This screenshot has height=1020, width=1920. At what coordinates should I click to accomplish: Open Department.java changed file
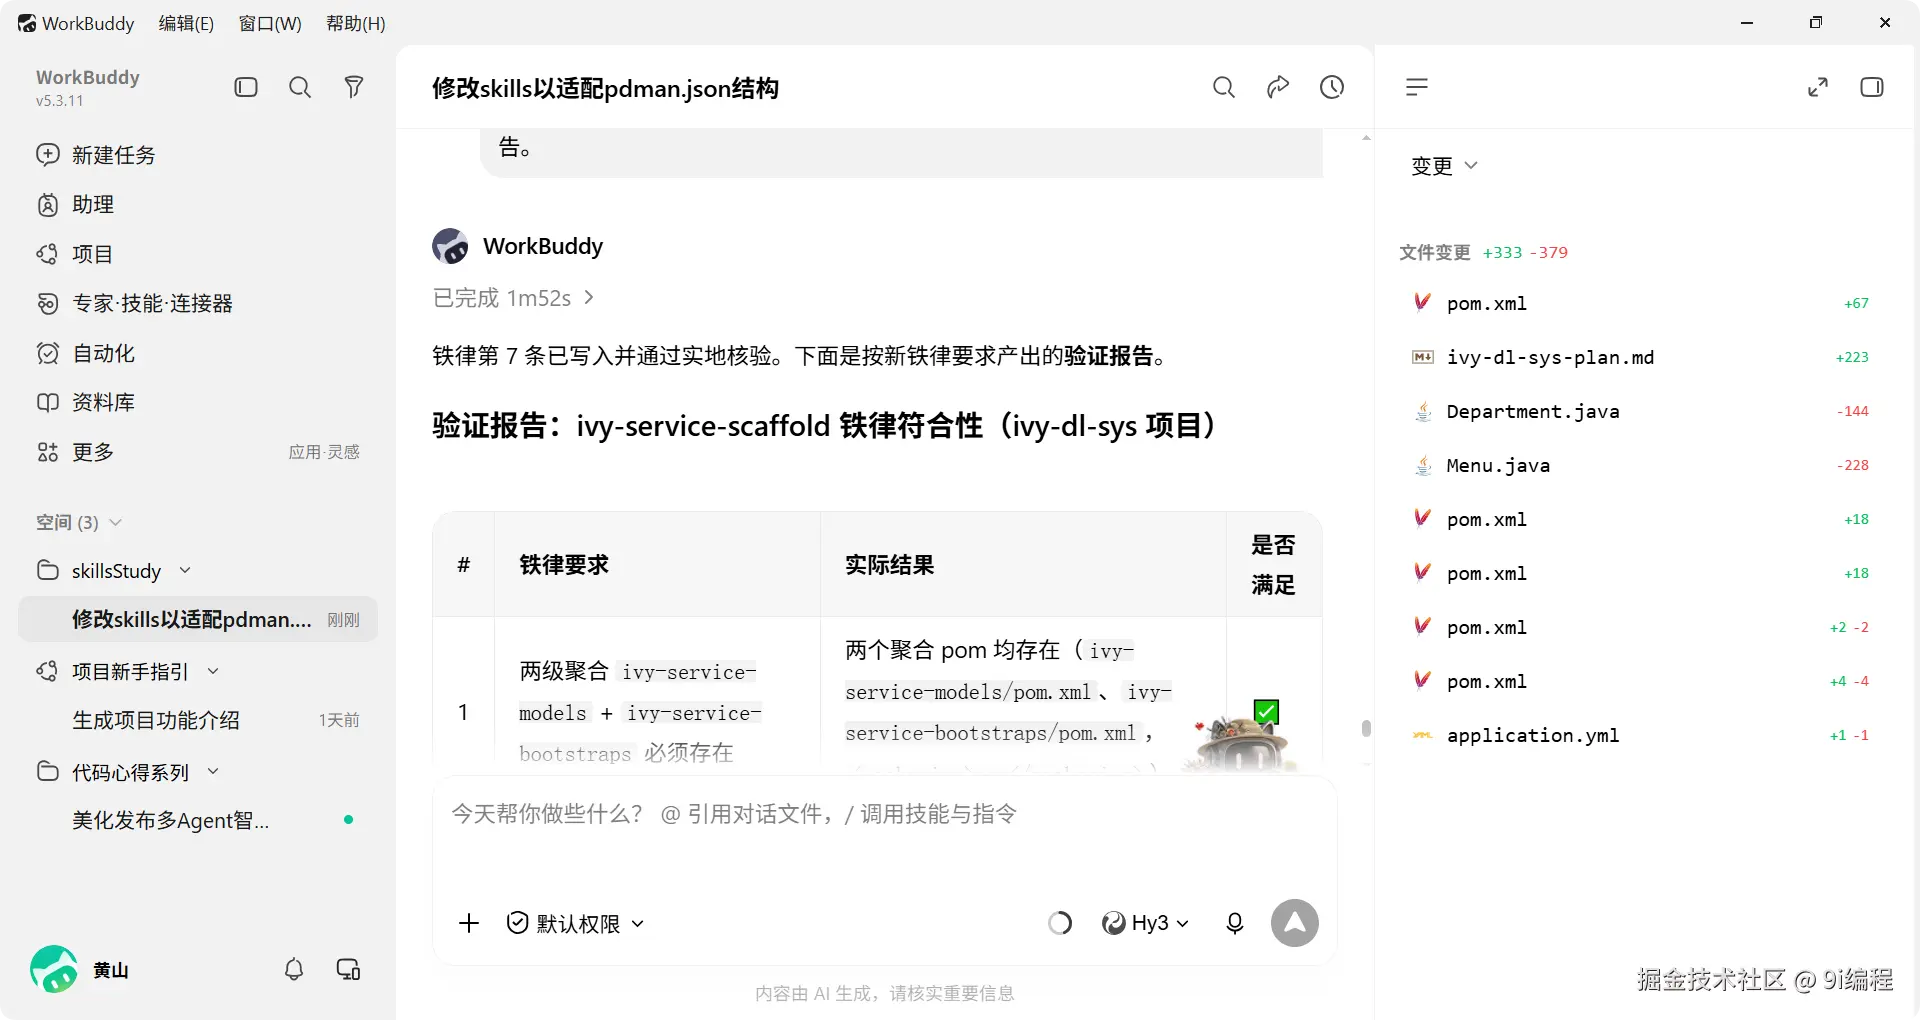pos(1642,411)
